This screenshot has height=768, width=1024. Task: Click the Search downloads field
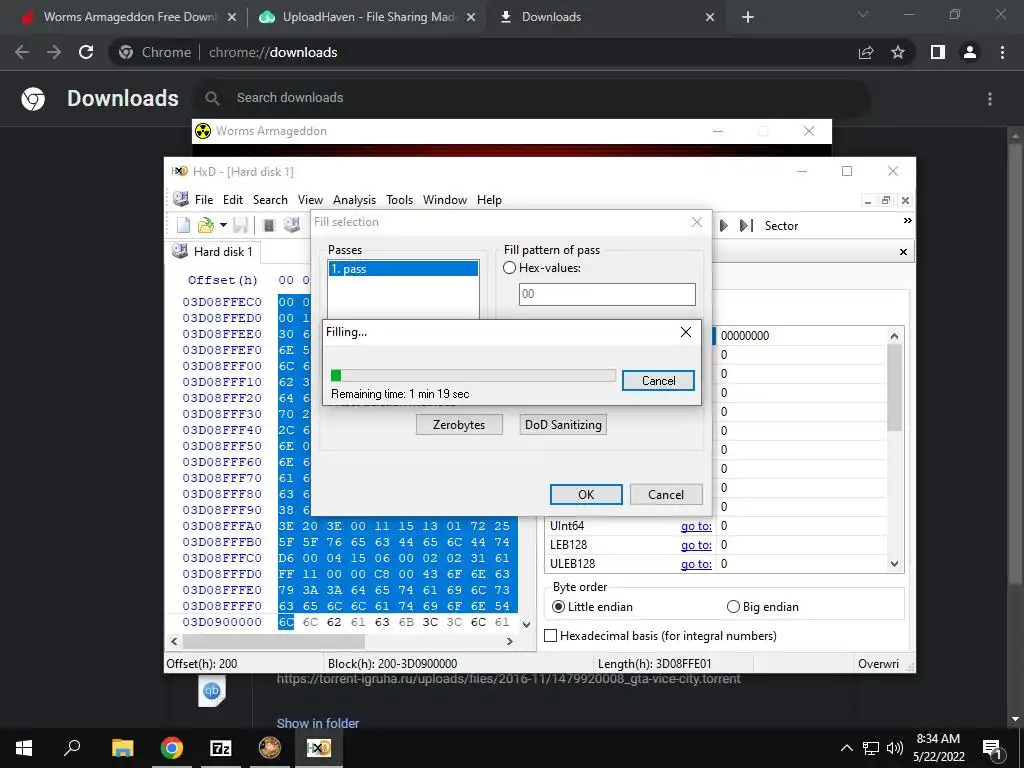pos(532,98)
